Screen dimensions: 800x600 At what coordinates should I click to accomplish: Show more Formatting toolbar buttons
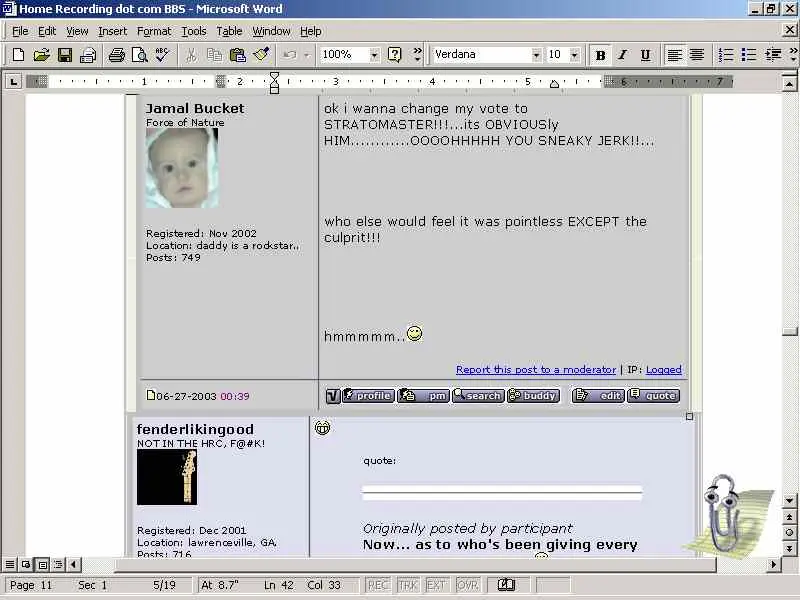[x=793, y=55]
